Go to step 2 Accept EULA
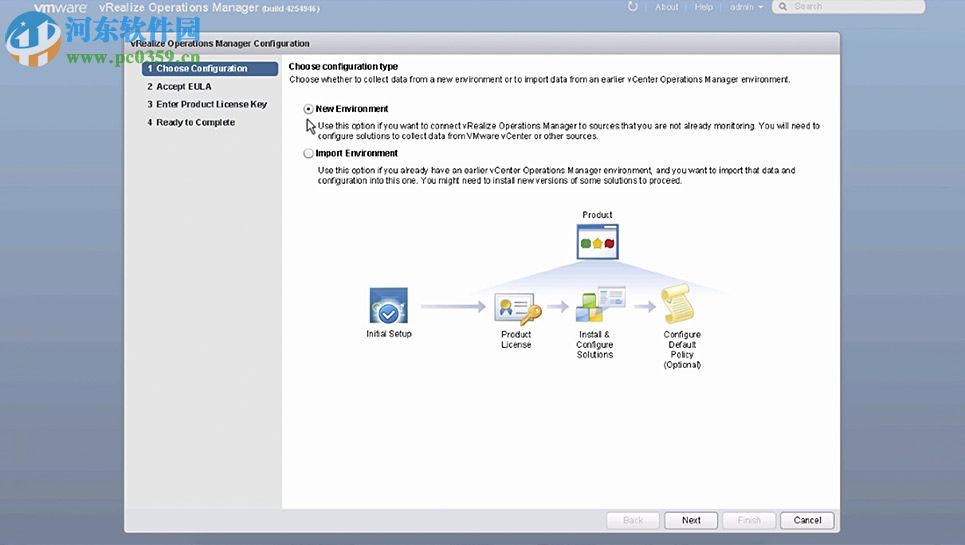Viewport: 965px width, 545px height. point(179,87)
